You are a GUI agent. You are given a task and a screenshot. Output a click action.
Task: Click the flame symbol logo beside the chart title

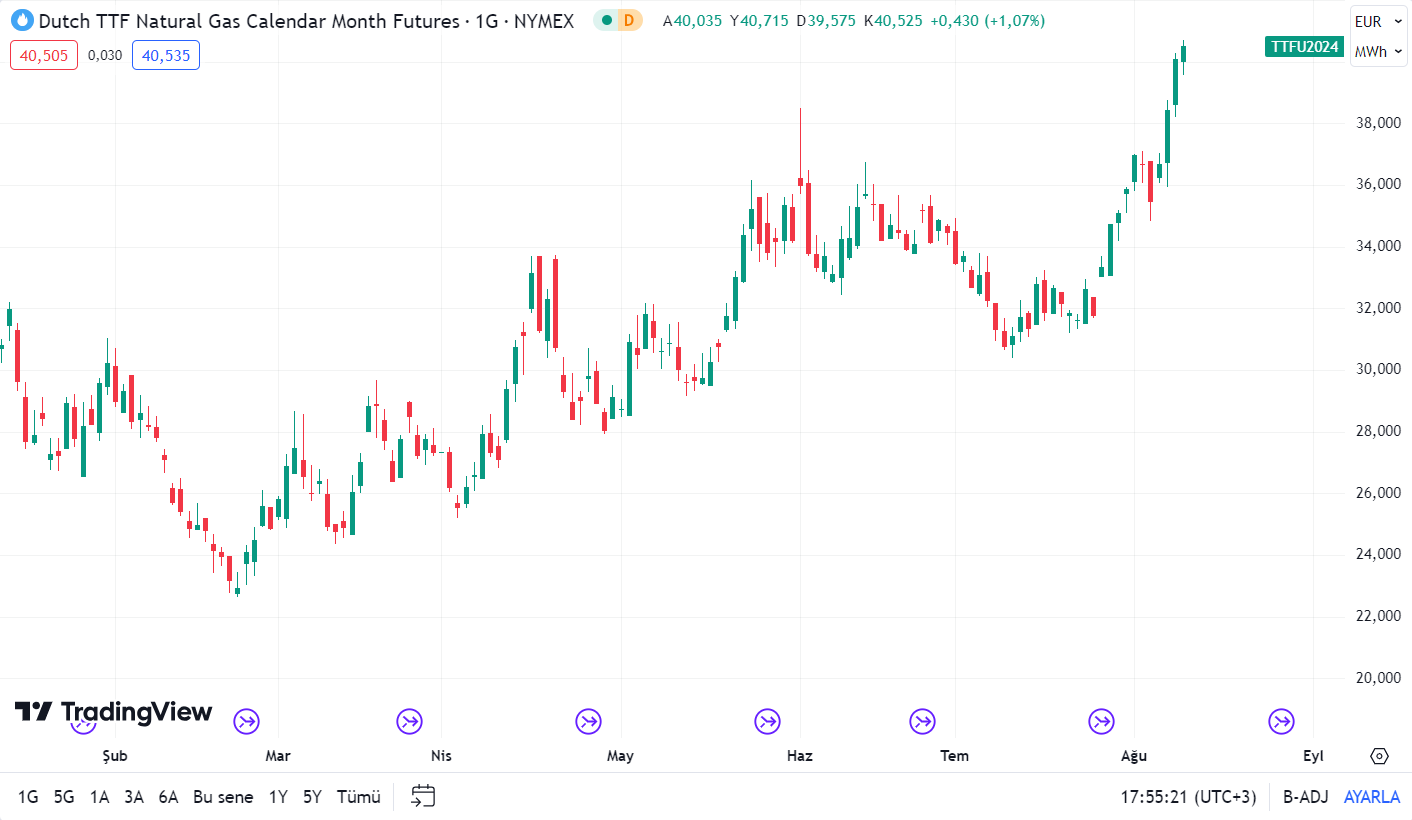pos(22,20)
